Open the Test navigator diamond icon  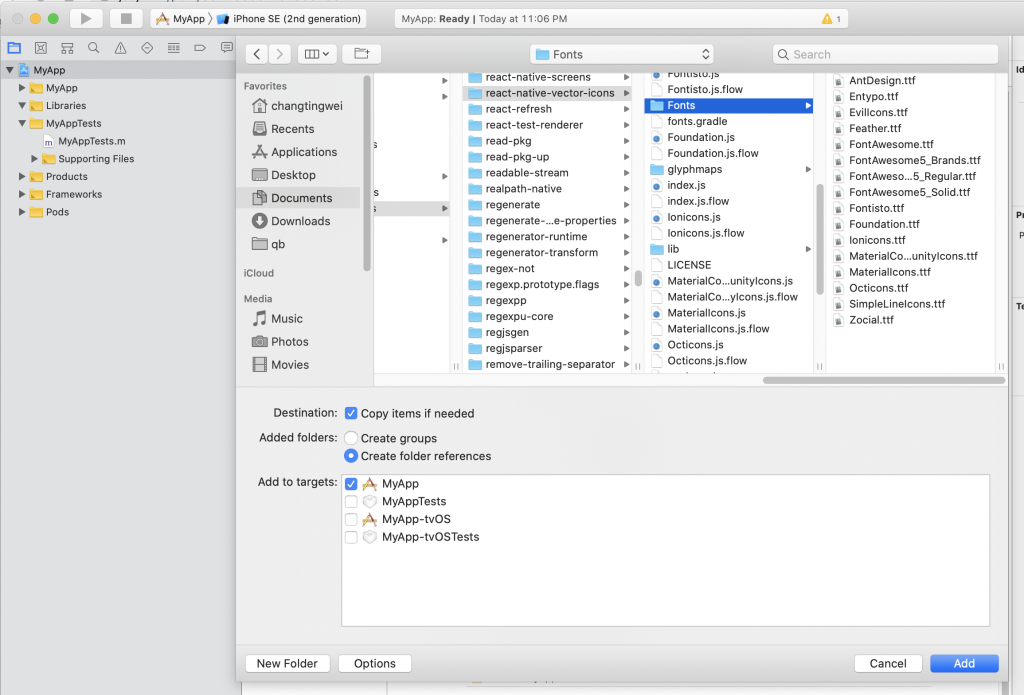point(147,48)
